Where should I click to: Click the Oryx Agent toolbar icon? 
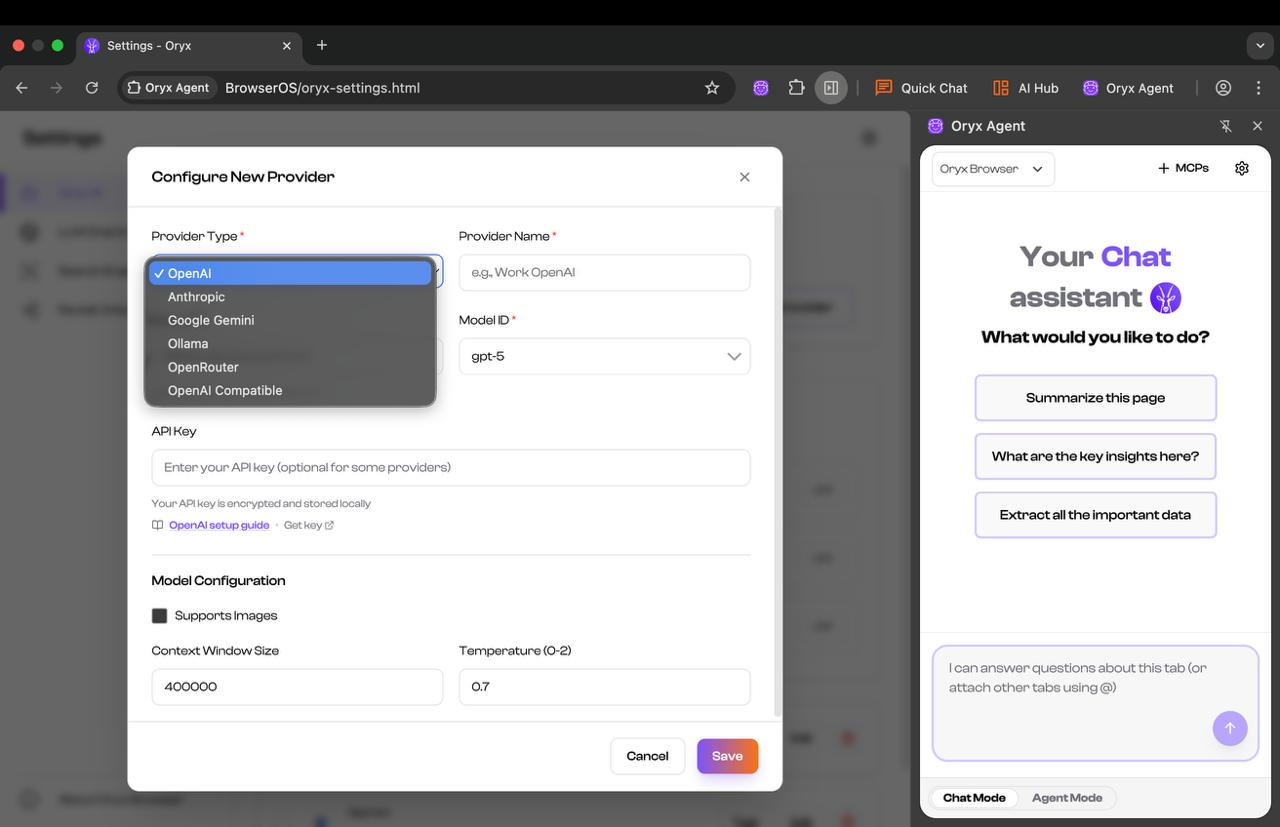(x=1128, y=88)
